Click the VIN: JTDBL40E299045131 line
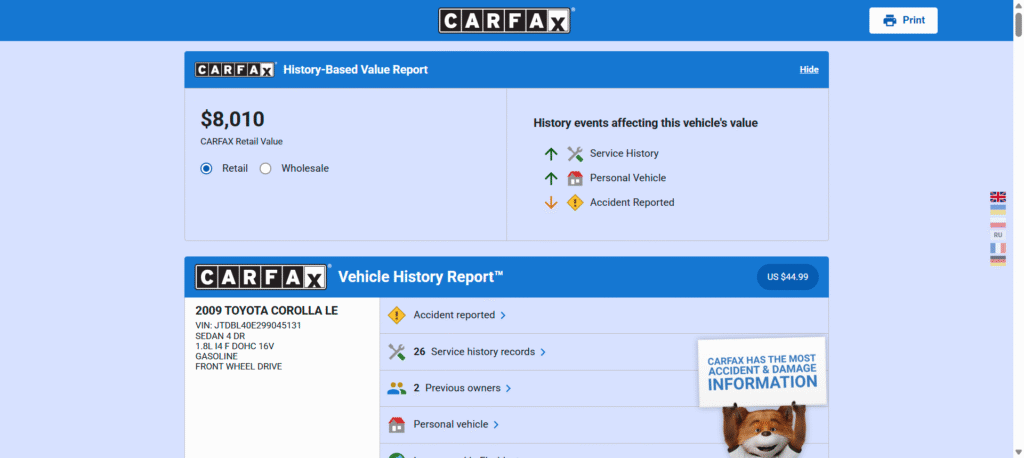1024x458 pixels. (x=248, y=325)
